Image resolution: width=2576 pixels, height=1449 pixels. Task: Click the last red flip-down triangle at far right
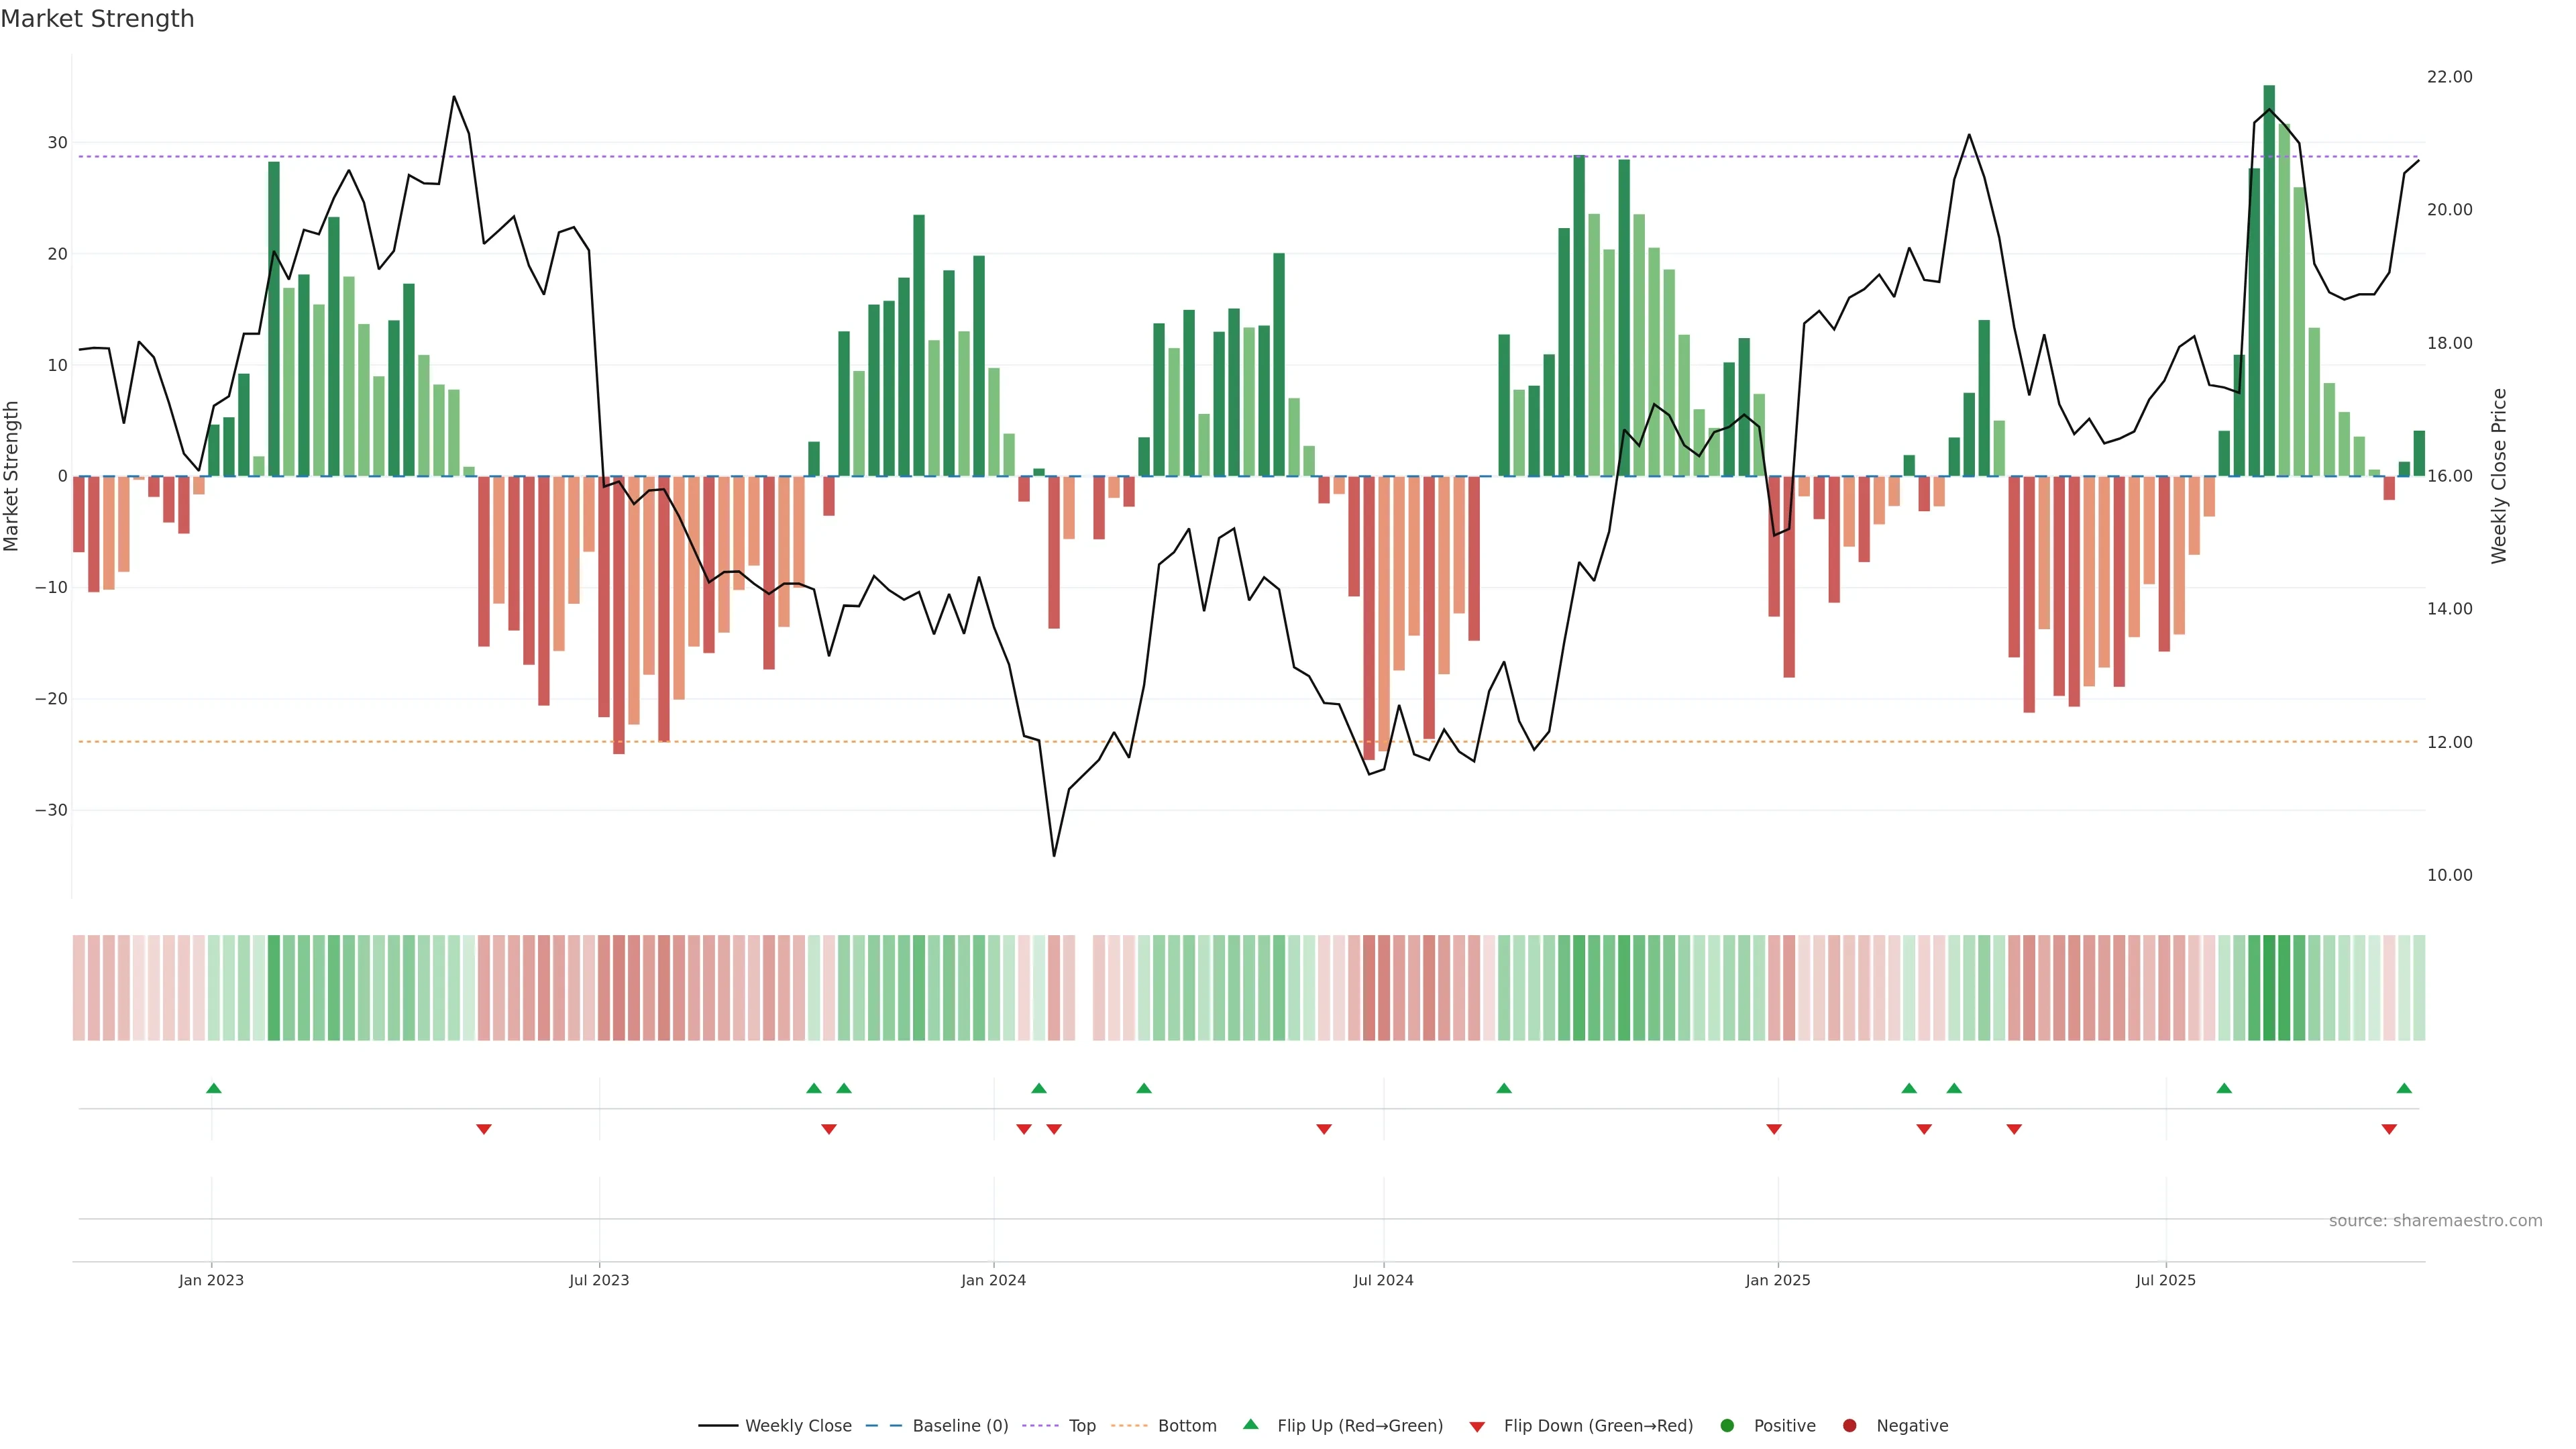coord(2389,1129)
